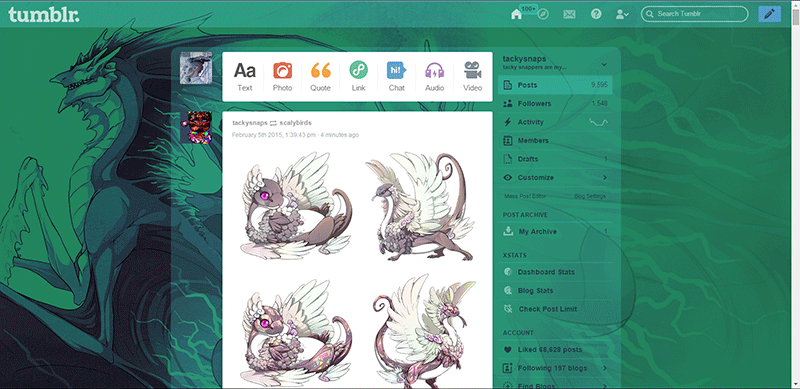This screenshot has width=800, height=389.
Task: Select Followers in the sidebar
Action: click(555, 103)
